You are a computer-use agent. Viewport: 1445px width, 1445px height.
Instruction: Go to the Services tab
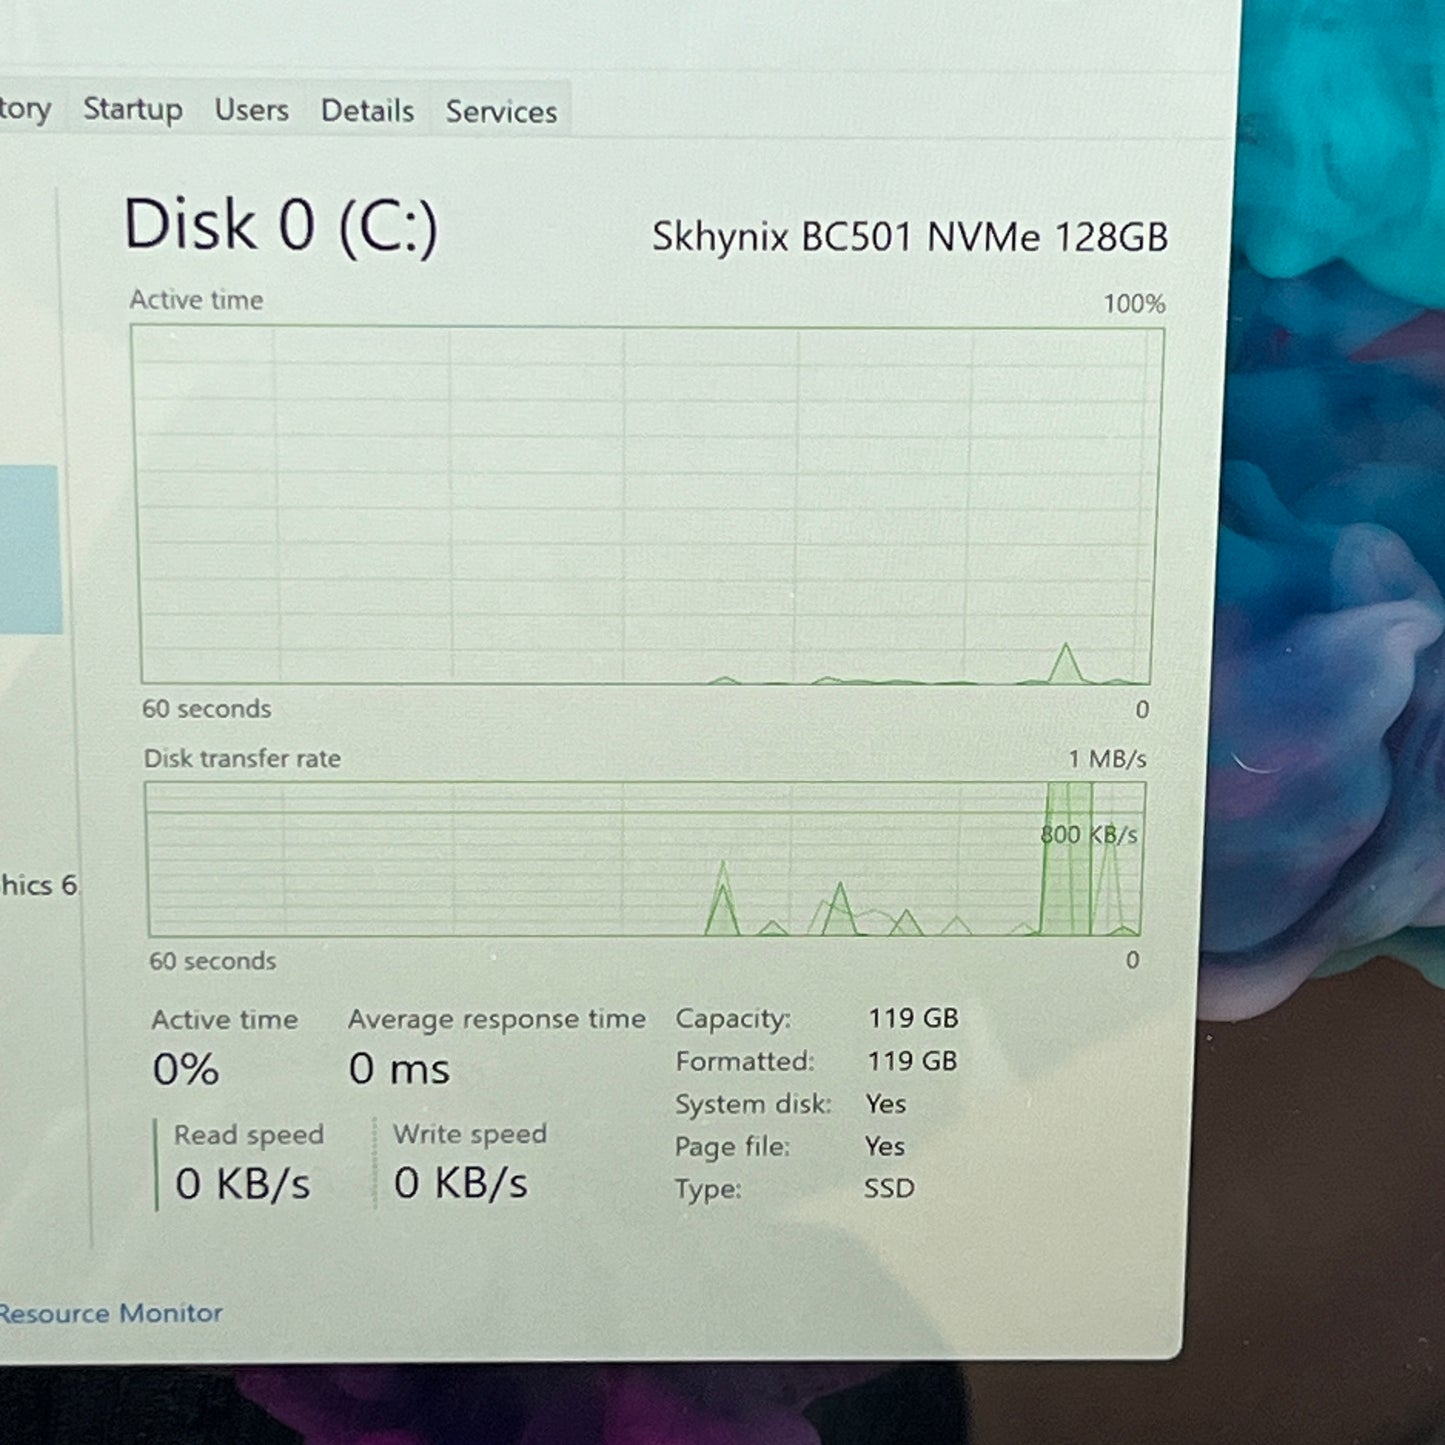tap(501, 112)
